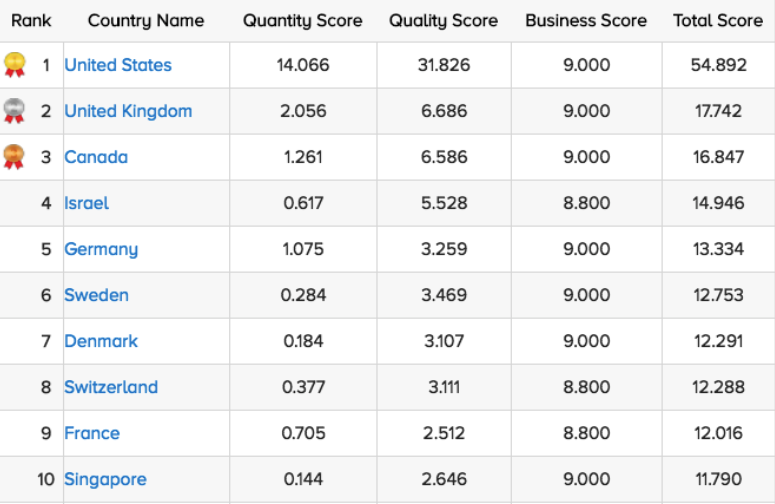Open the United Kingdom country link

(128, 111)
